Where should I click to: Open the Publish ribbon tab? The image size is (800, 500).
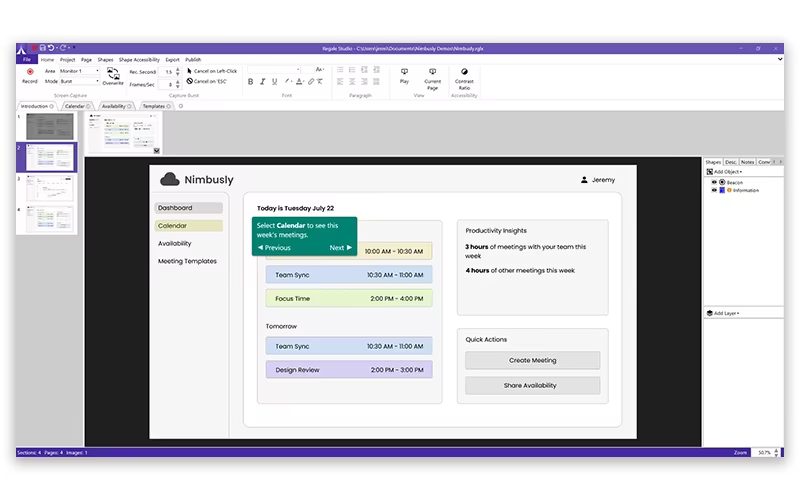[193, 60]
